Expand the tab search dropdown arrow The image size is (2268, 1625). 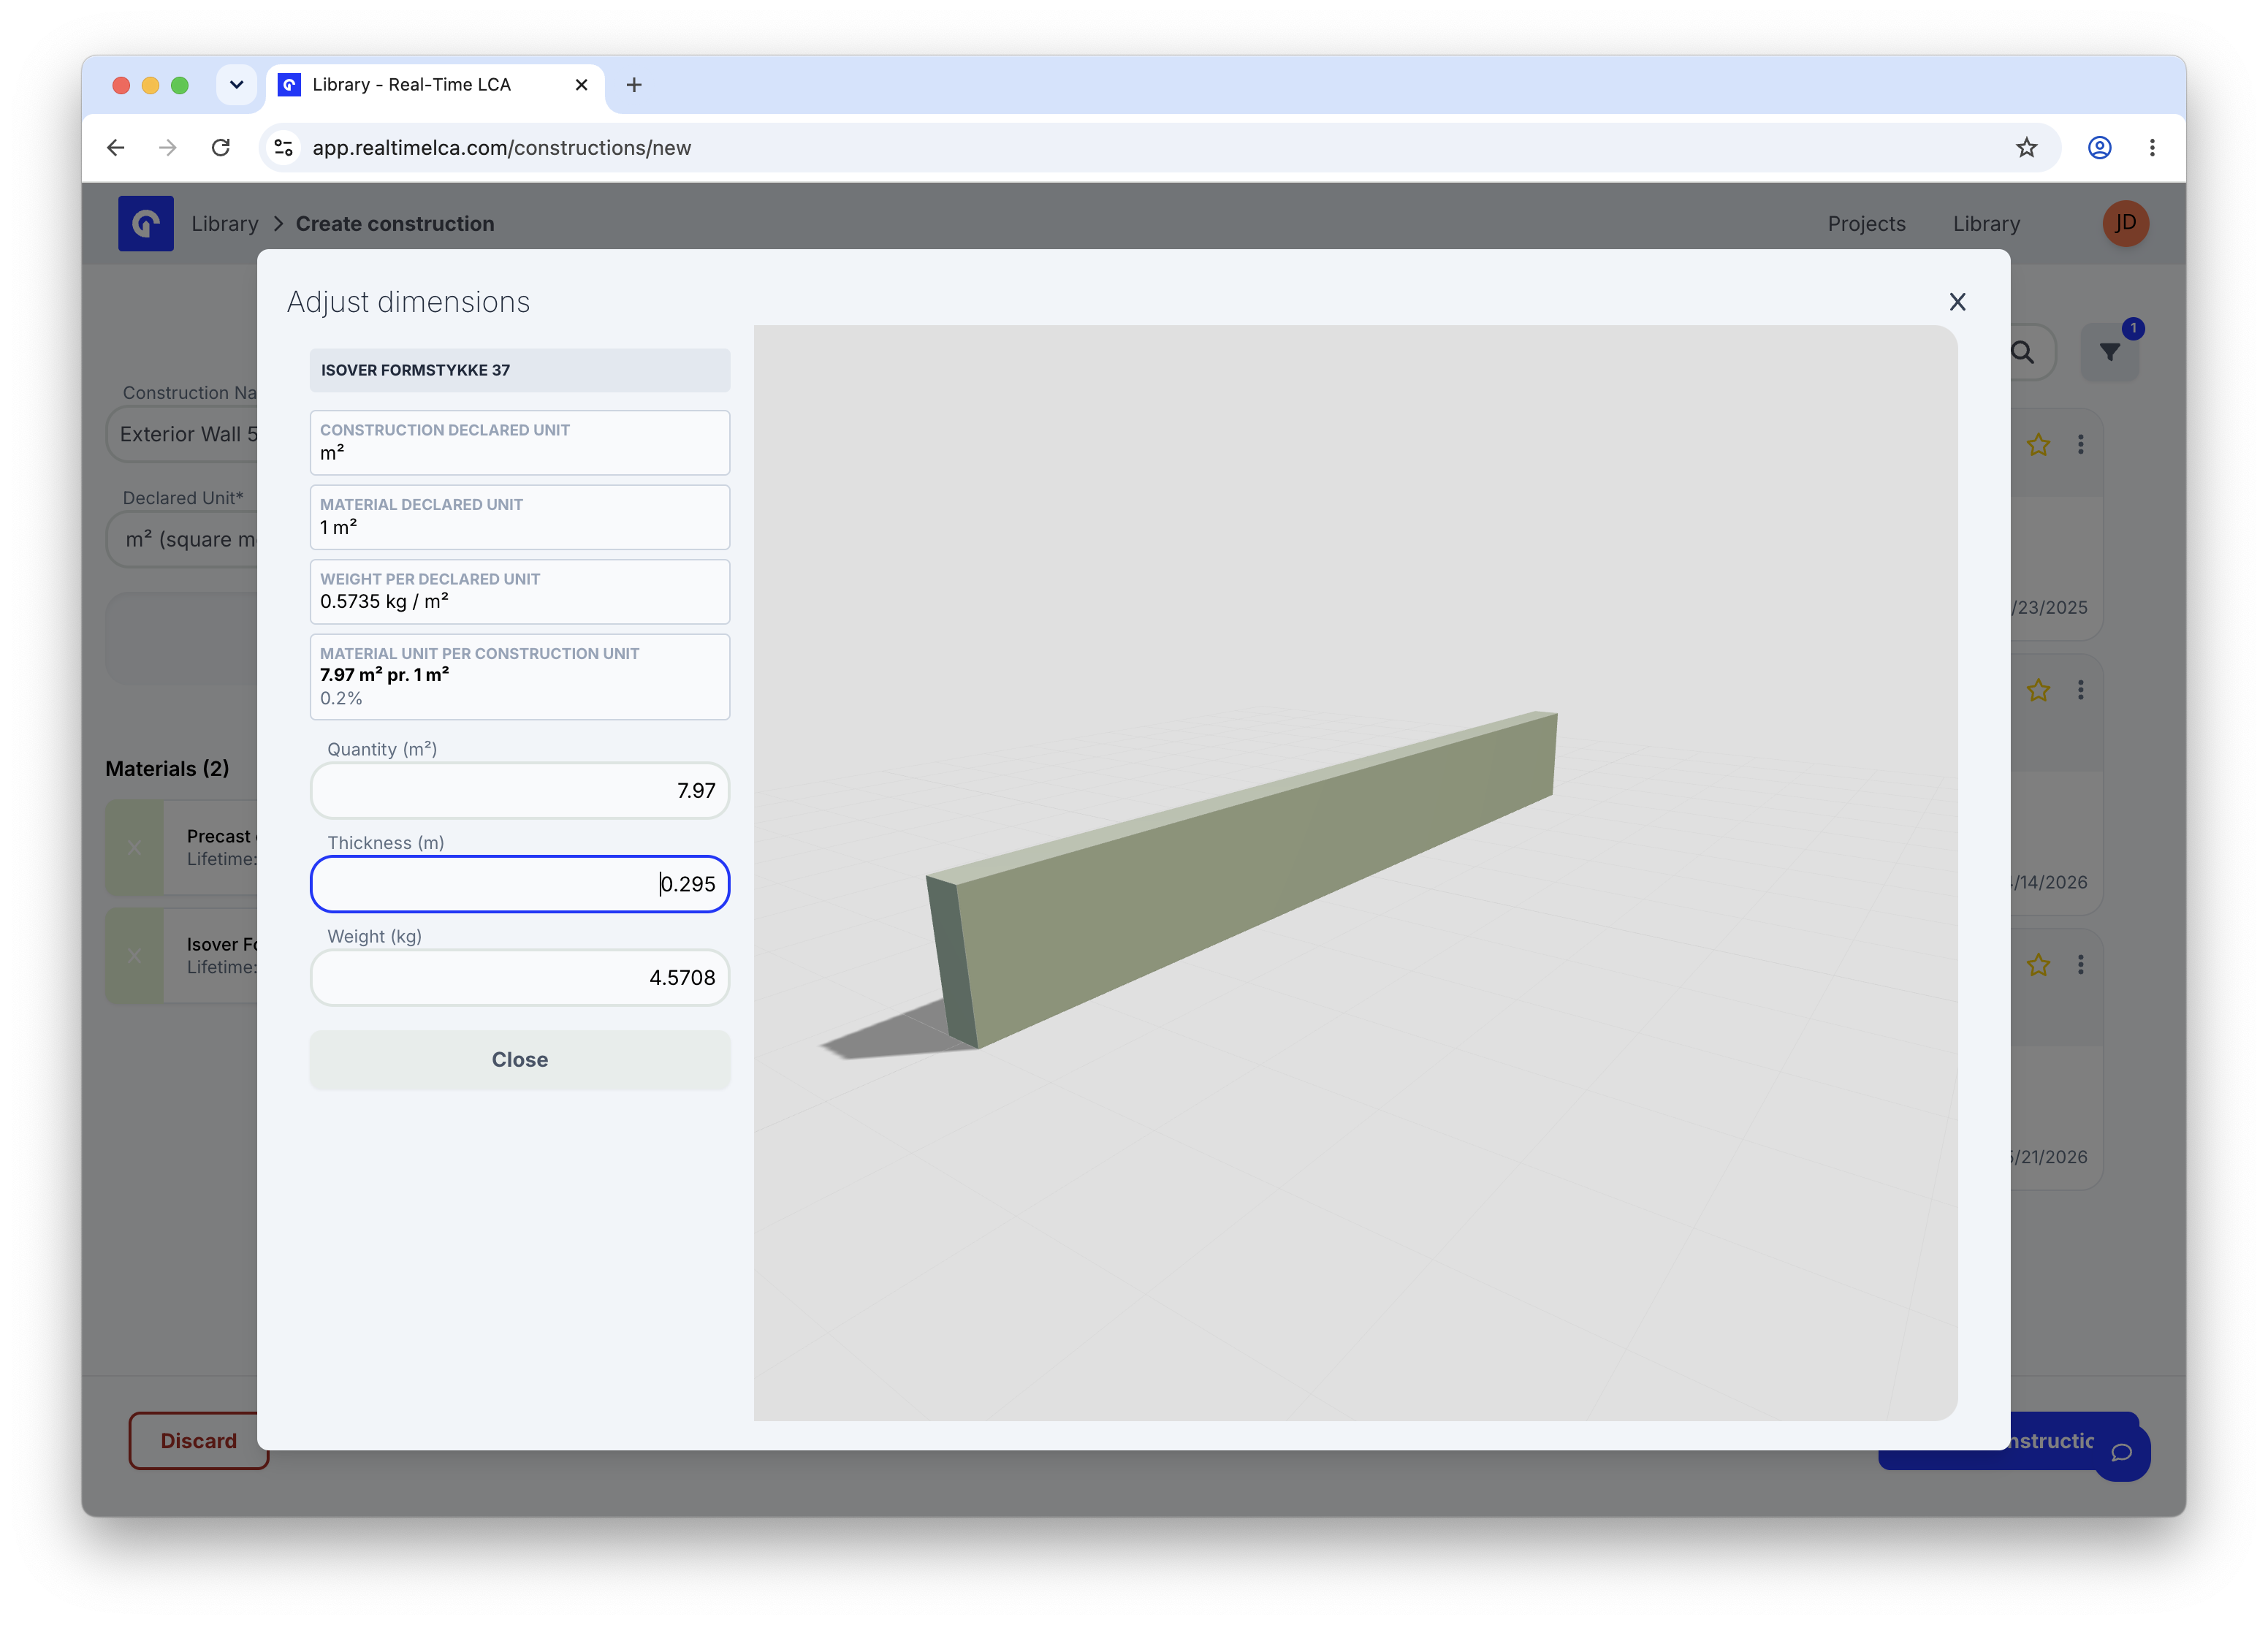coord(236,85)
